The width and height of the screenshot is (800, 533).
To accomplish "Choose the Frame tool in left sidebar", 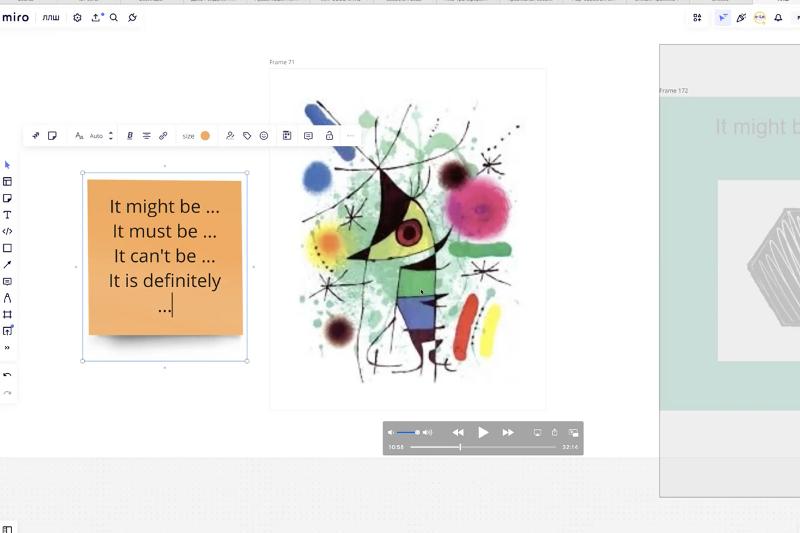I will pyautogui.click(x=7, y=315).
